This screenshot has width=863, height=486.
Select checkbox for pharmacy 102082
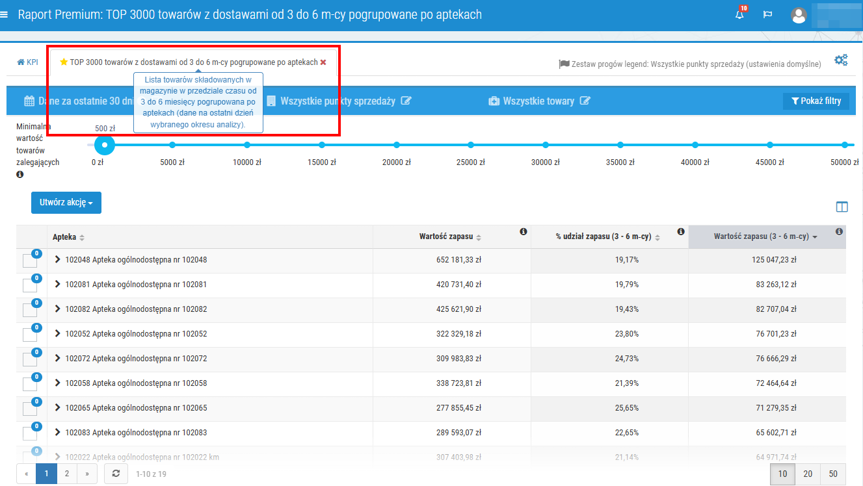pyautogui.click(x=29, y=311)
